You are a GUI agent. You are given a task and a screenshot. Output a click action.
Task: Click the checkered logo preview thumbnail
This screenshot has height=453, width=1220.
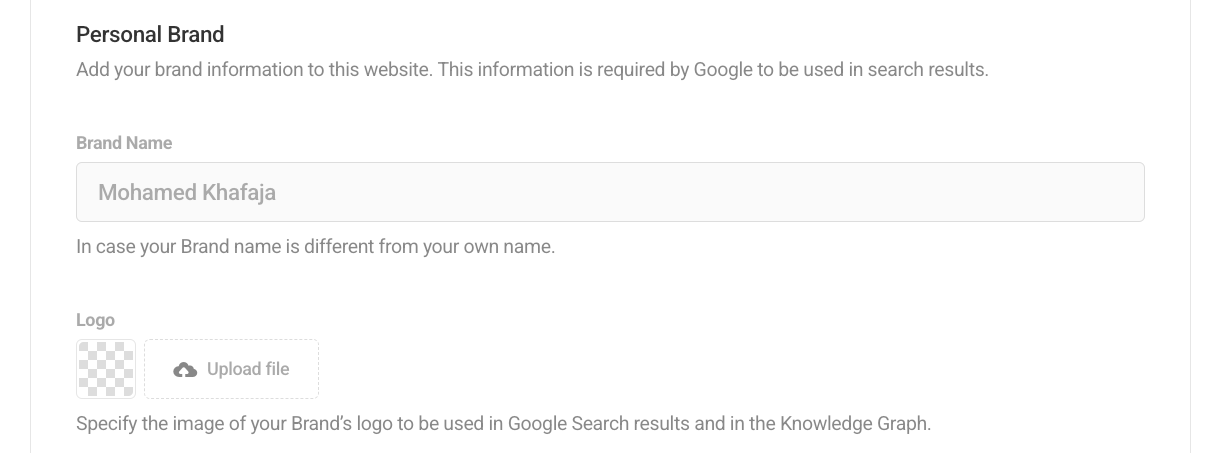[106, 369]
